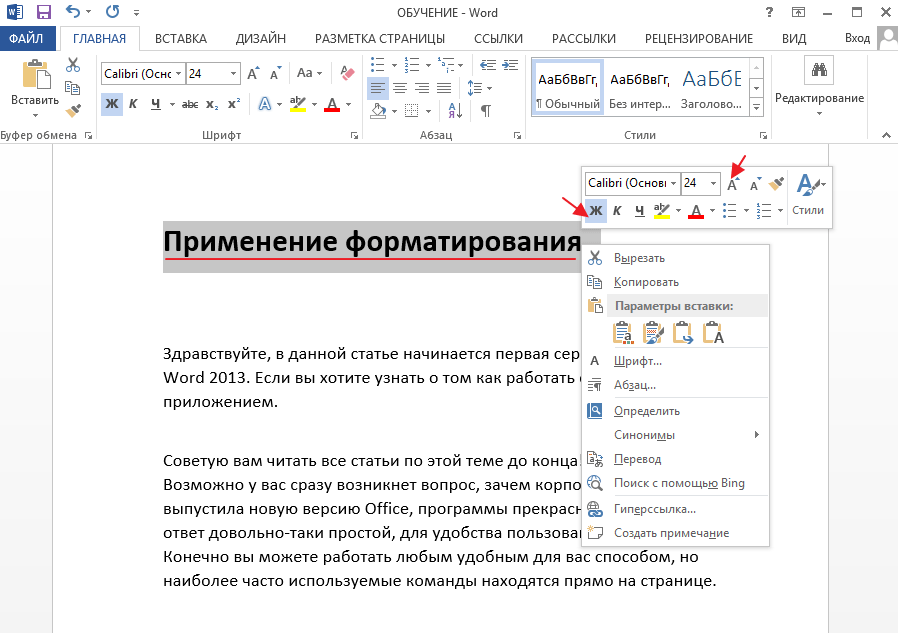The height and width of the screenshot is (633, 898).
Task: Open the ФАЙЛ tab
Action: point(27,38)
